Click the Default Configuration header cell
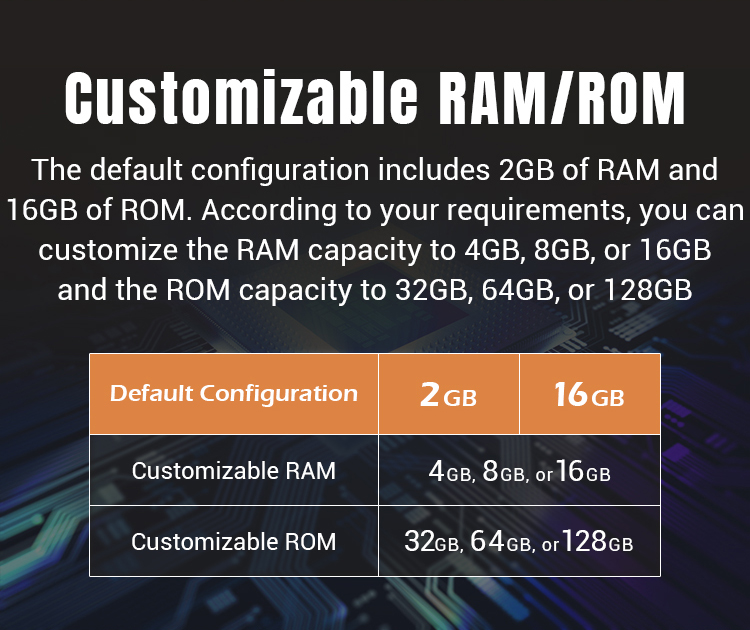The image size is (750, 630). tap(234, 394)
